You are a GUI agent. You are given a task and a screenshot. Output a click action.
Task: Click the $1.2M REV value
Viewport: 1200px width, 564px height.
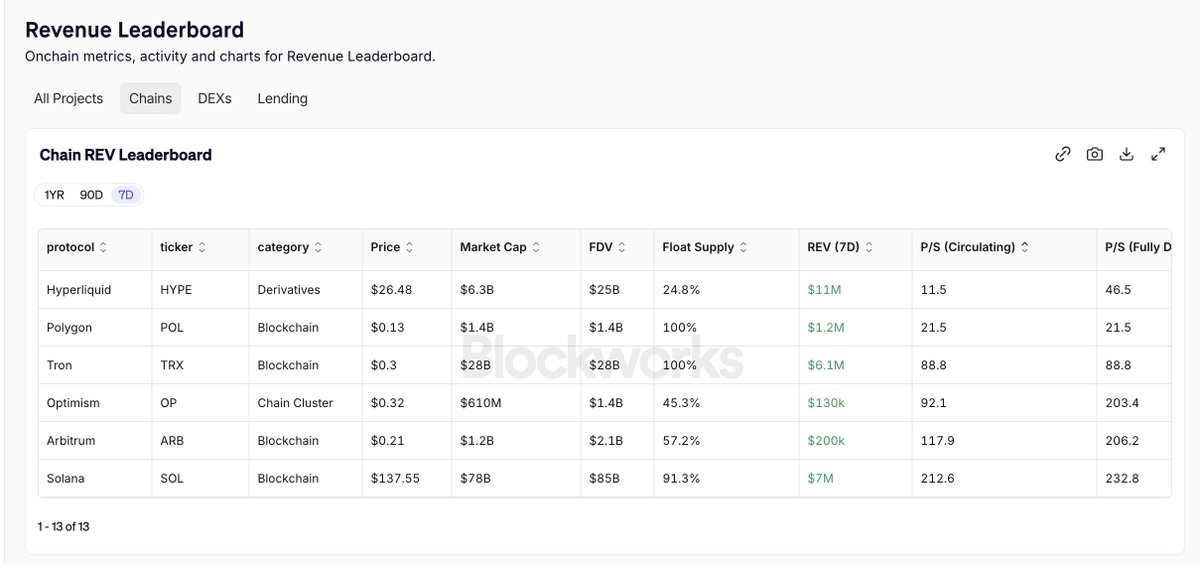pyautogui.click(x=826, y=328)
